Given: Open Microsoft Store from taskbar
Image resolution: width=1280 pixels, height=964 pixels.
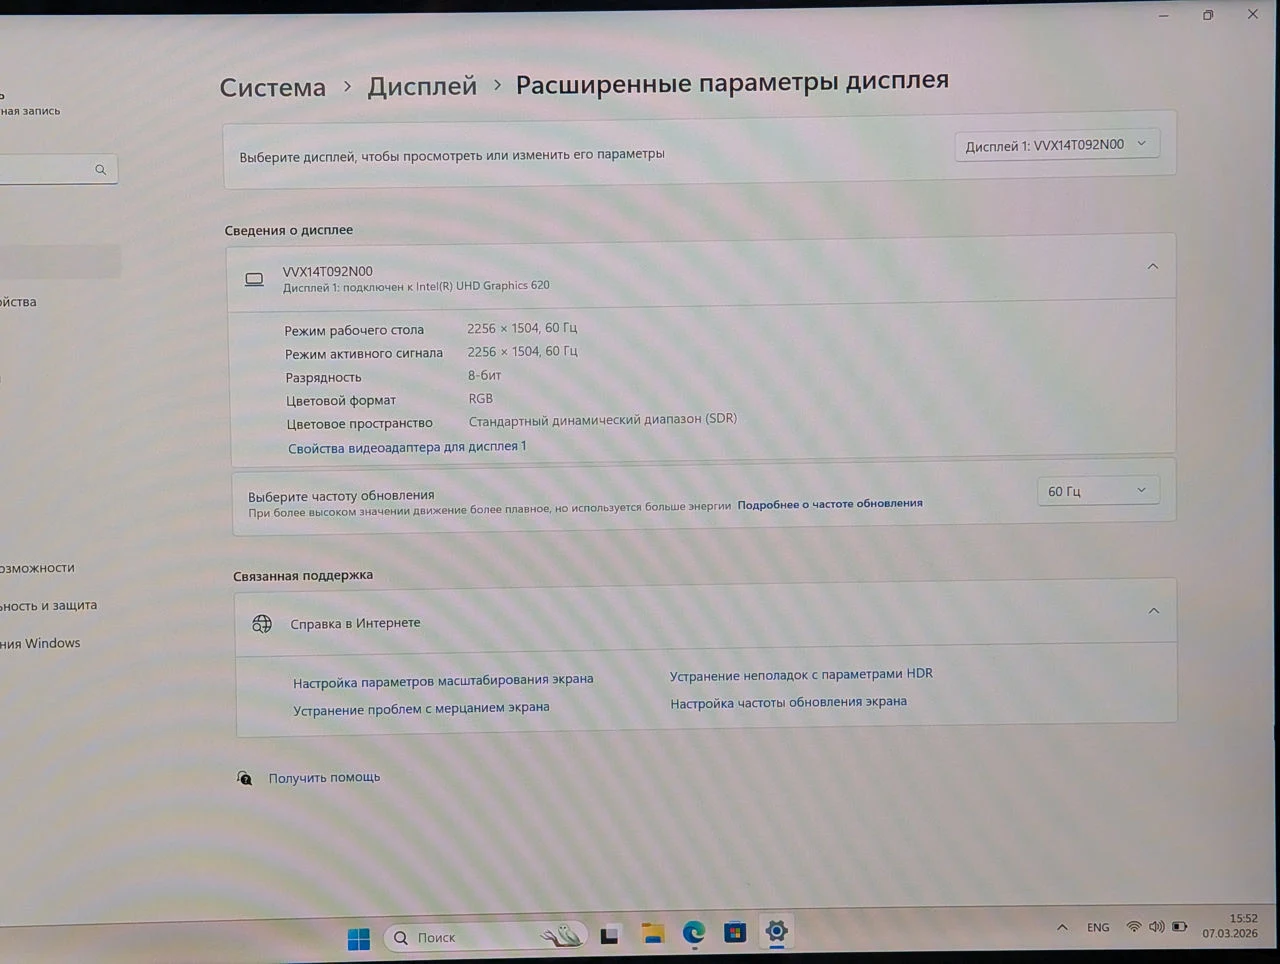Looking at the screenshot, I should pos(735,932).
